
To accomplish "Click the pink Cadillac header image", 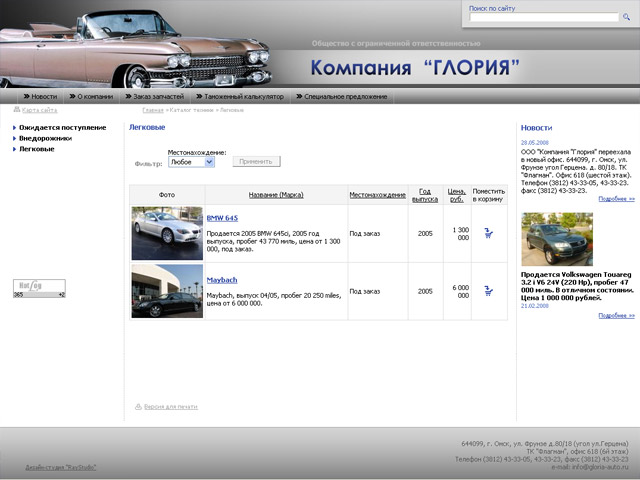I will pyautogui.click(x=135, y=48).
